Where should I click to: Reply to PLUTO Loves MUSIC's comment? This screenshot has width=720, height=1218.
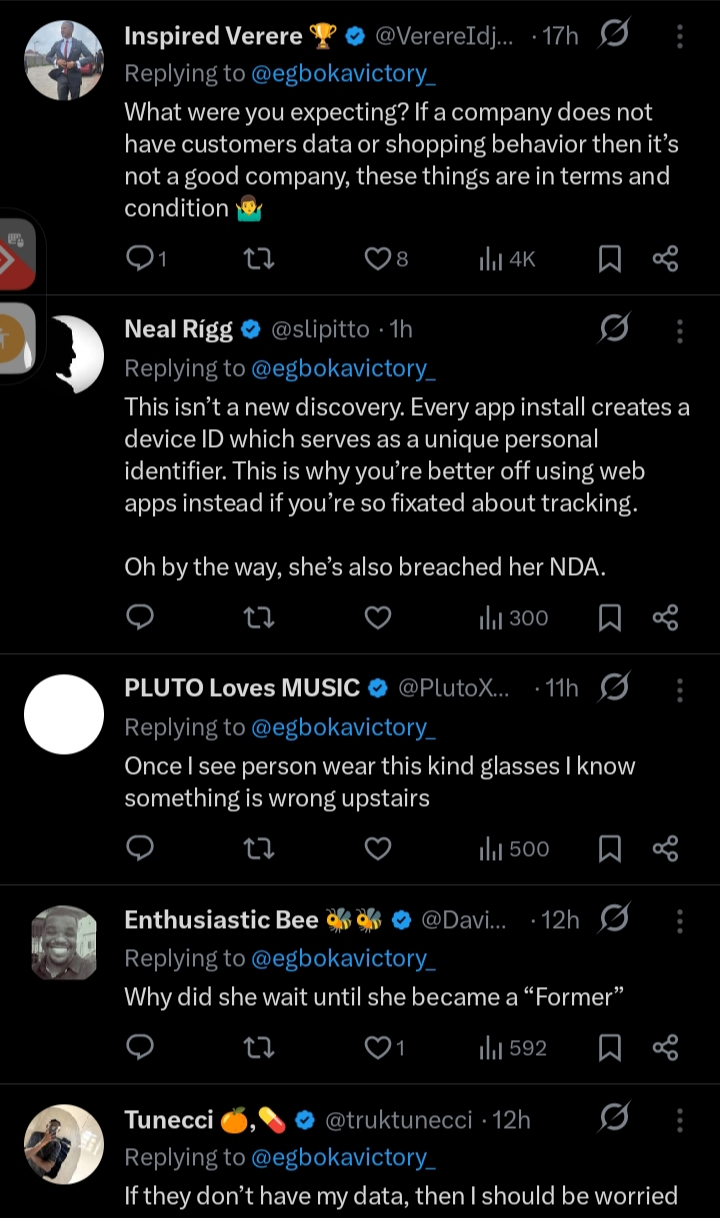[141, 848]
